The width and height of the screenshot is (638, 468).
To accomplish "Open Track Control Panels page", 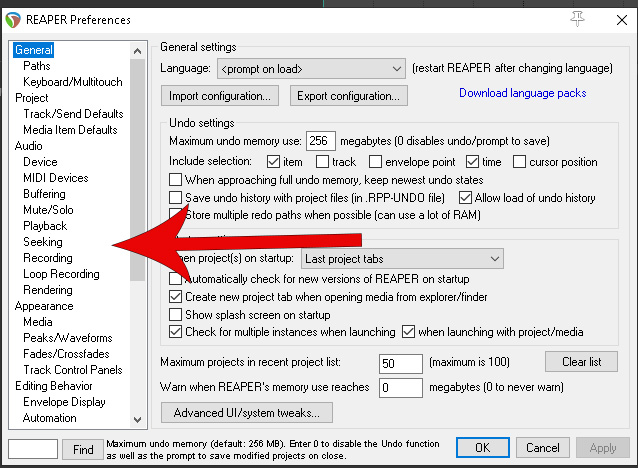I will coord(72,370).
